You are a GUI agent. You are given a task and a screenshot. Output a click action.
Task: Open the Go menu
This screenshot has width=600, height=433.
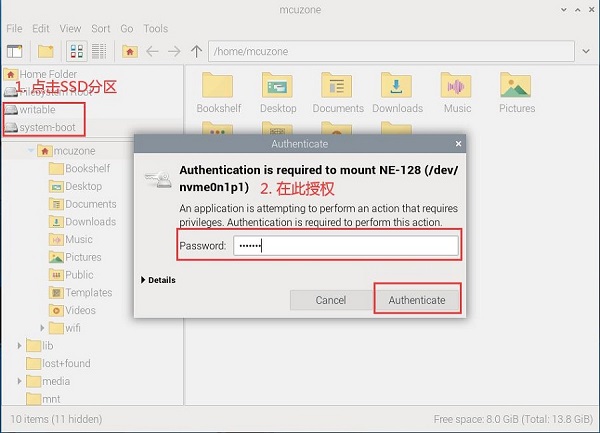(127, 29)
